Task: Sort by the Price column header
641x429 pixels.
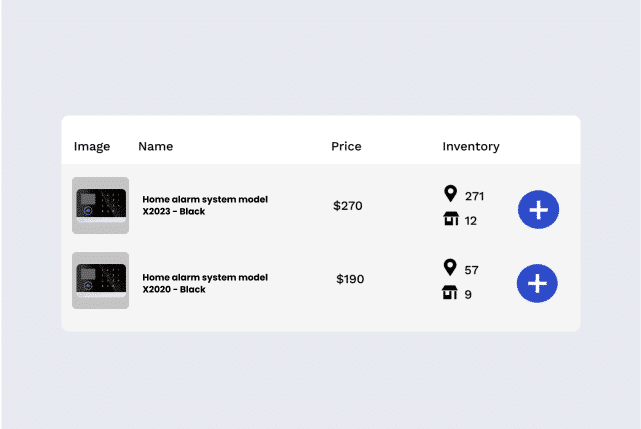Action: tap(346, 146)
